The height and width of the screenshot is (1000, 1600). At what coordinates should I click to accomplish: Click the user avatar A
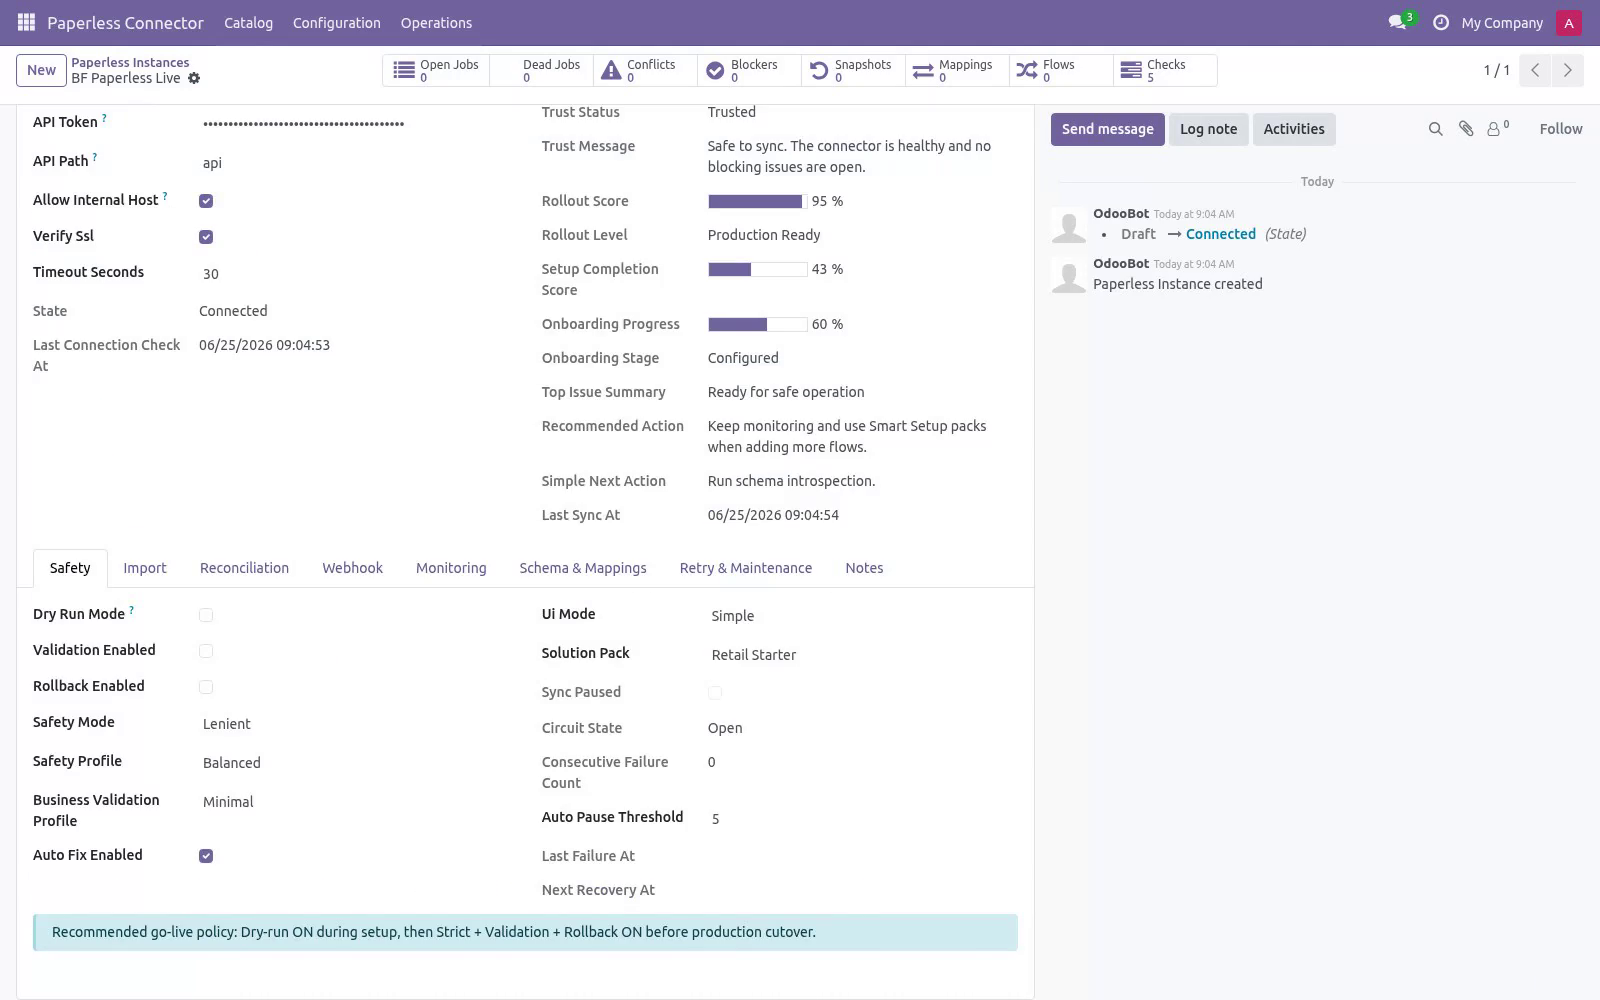click(1569, 23)
